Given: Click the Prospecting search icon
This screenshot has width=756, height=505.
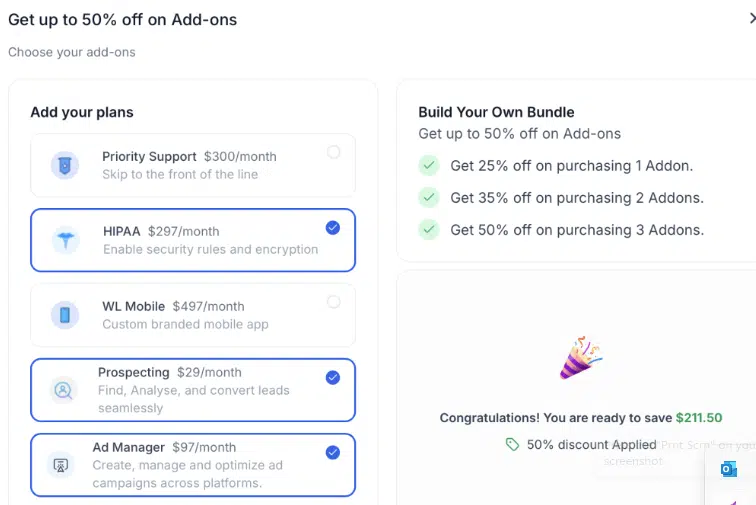Looking at the screenshot, I should 62,390.
